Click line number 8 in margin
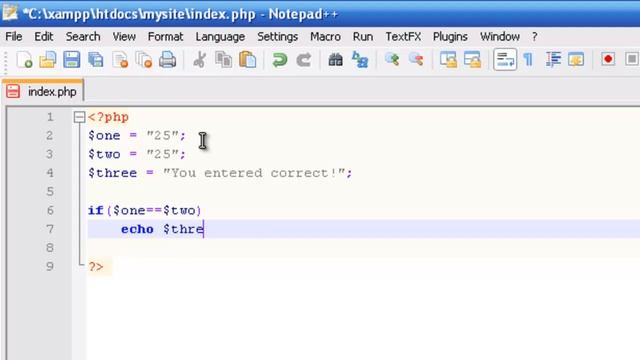Viewport: 640px width, 360px height. click(50, 247)
